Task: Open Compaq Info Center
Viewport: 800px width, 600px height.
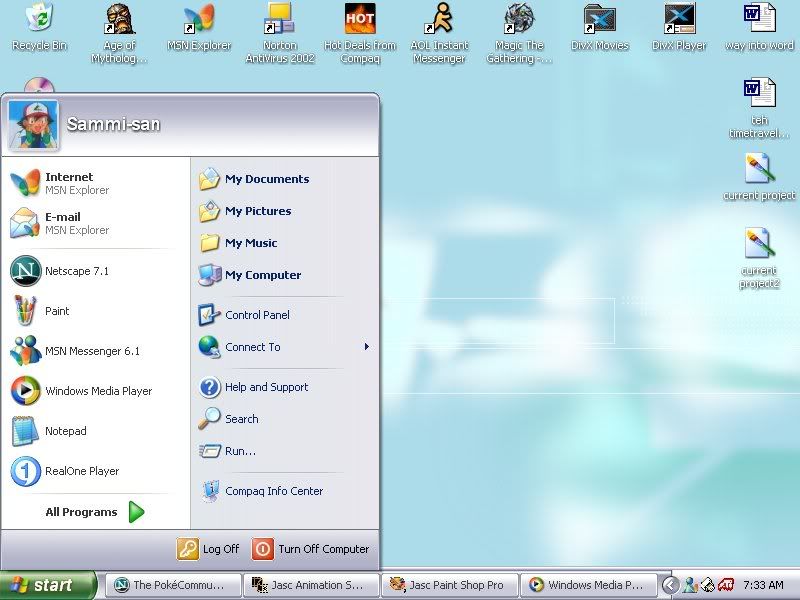Action: point(285,491)
